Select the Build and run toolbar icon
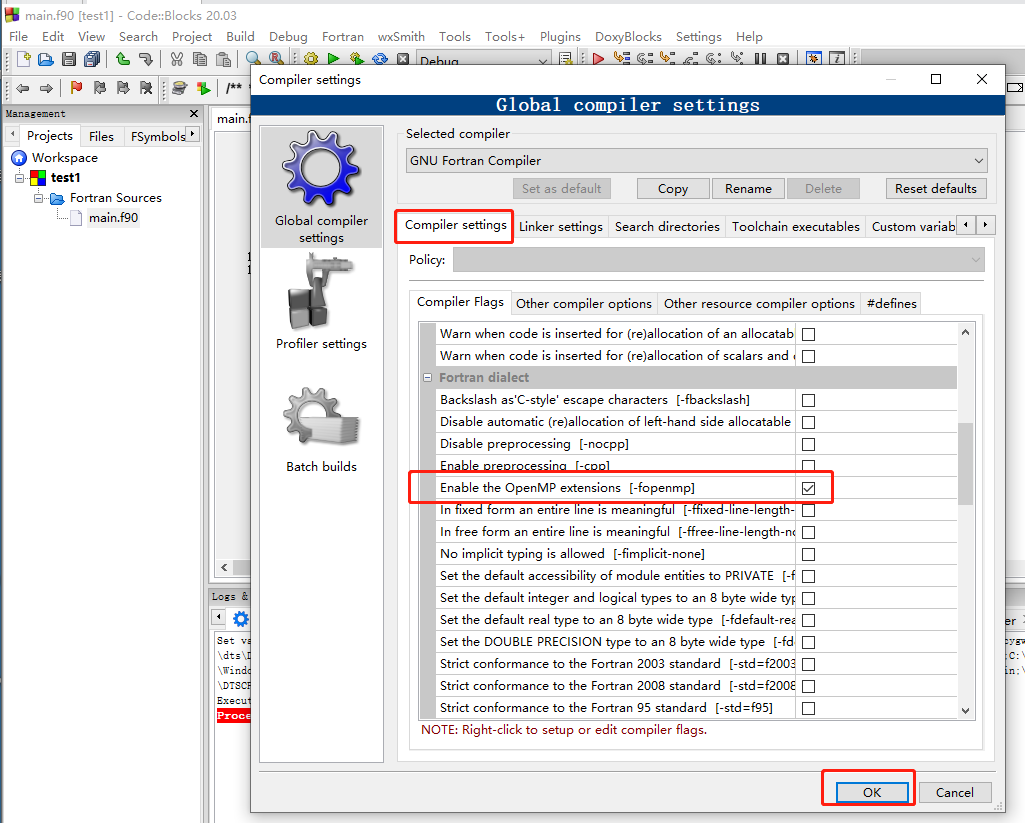Viewport: 1025px width, 823px height. click(x=358, y=58)
